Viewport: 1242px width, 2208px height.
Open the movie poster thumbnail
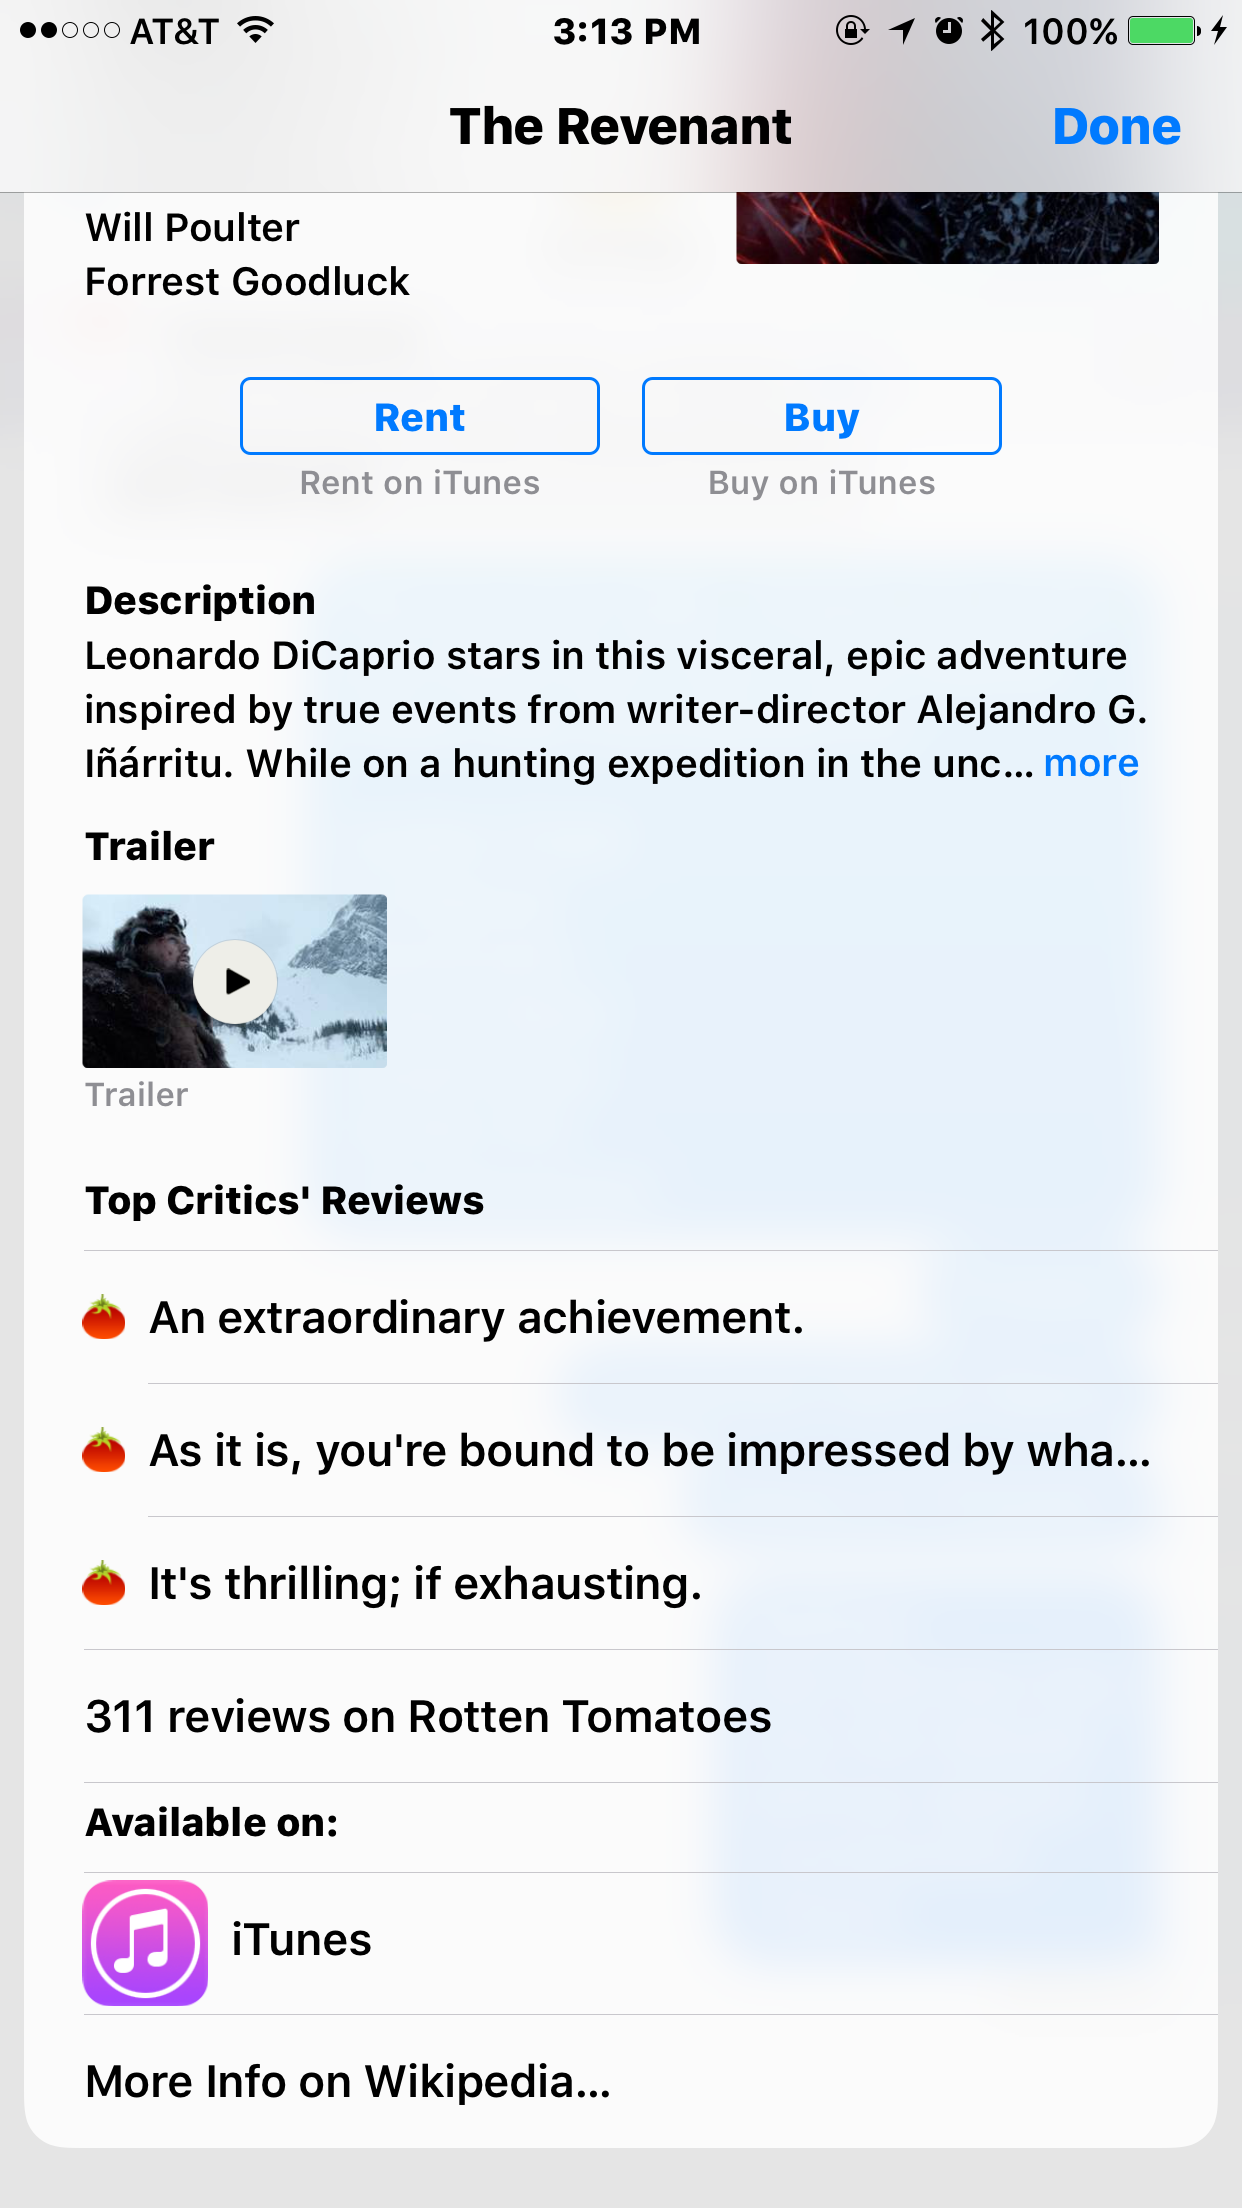pyautogui.click(x=947, y=228)
